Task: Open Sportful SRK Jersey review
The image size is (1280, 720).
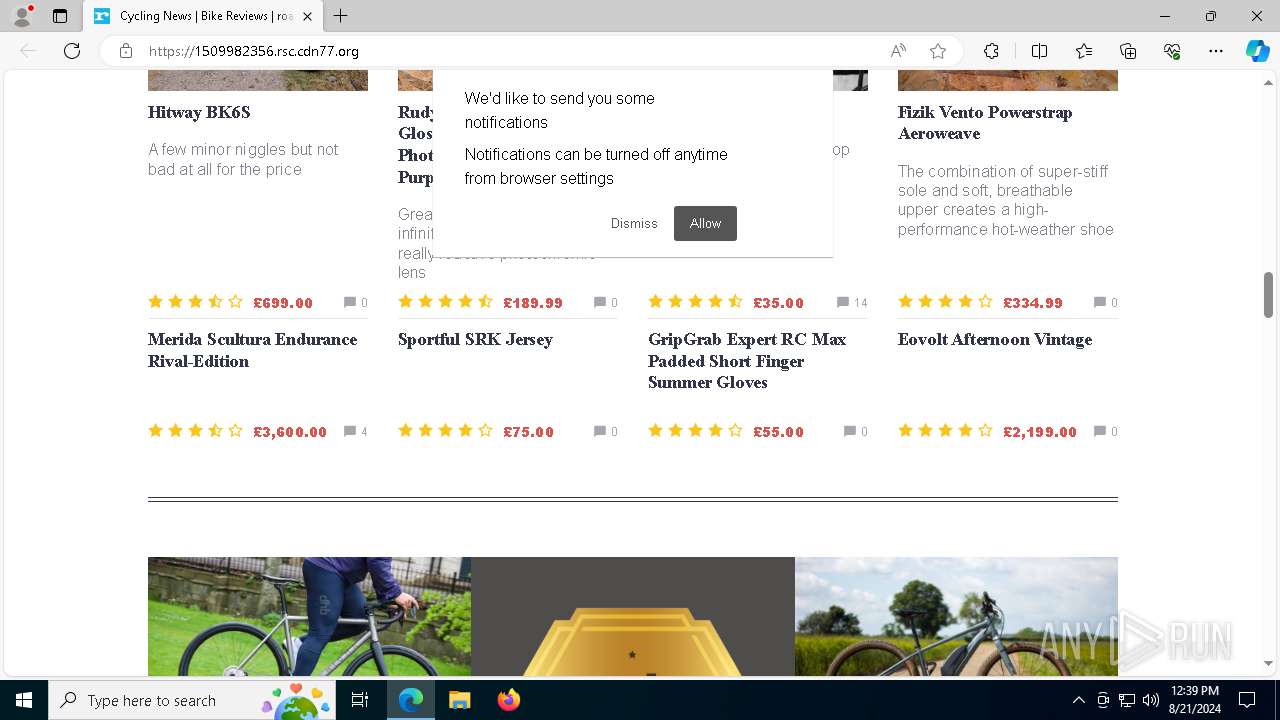Action: click(x=475, y=340)
